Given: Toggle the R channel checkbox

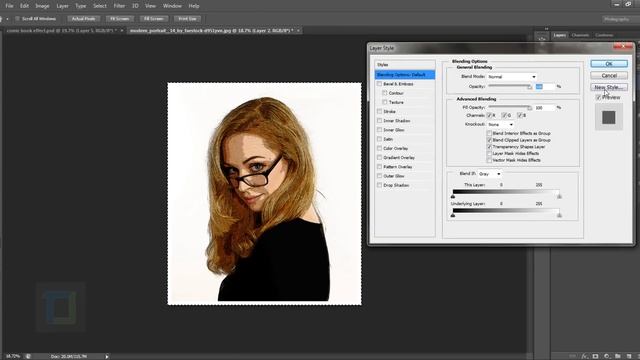Looking at the screenshot, I should (x=489, y=116).
